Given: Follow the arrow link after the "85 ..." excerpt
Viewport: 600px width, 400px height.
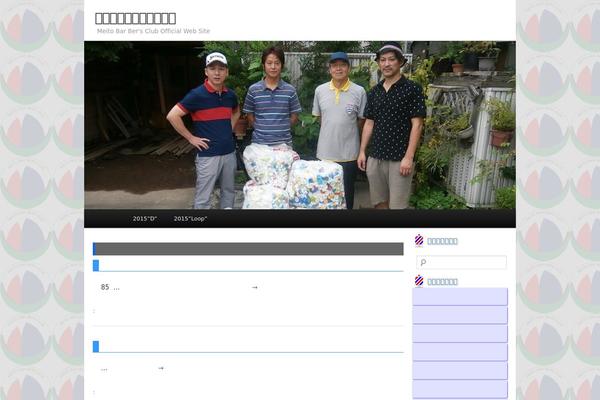Looking at the screenshot, I should 254,287.
